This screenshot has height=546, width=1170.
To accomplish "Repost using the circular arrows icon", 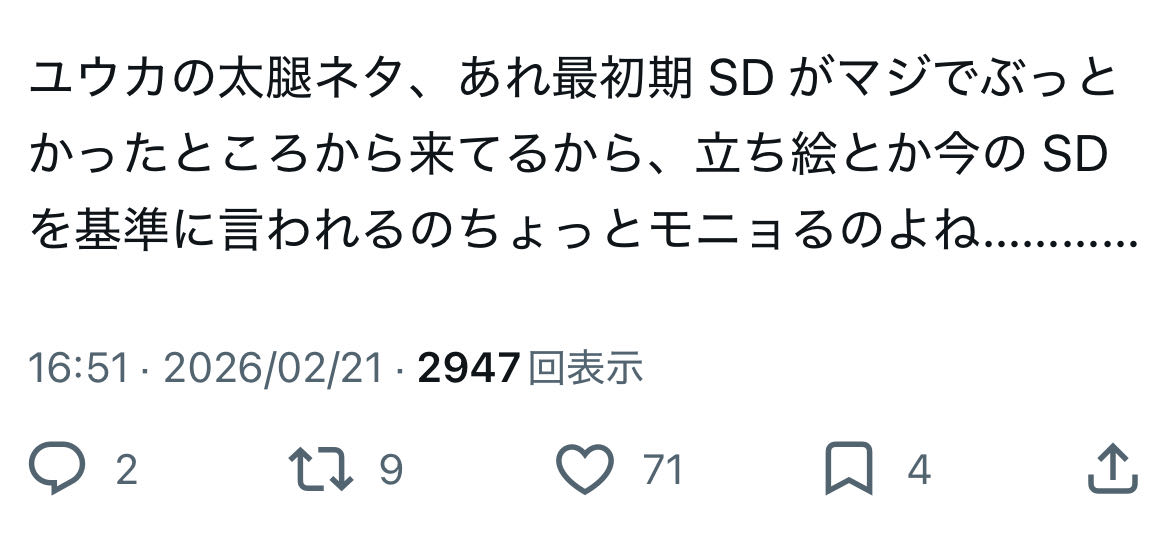I will pos(321,469).
